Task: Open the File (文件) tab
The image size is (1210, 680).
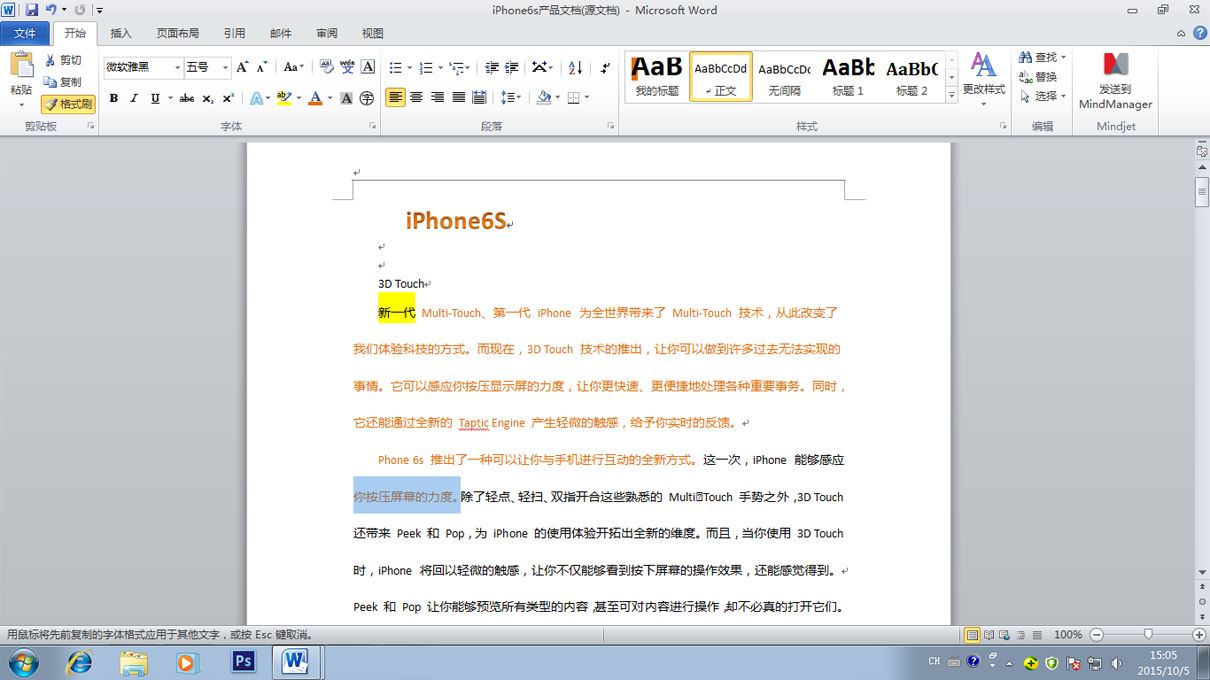Action: [x=25, y=34]
